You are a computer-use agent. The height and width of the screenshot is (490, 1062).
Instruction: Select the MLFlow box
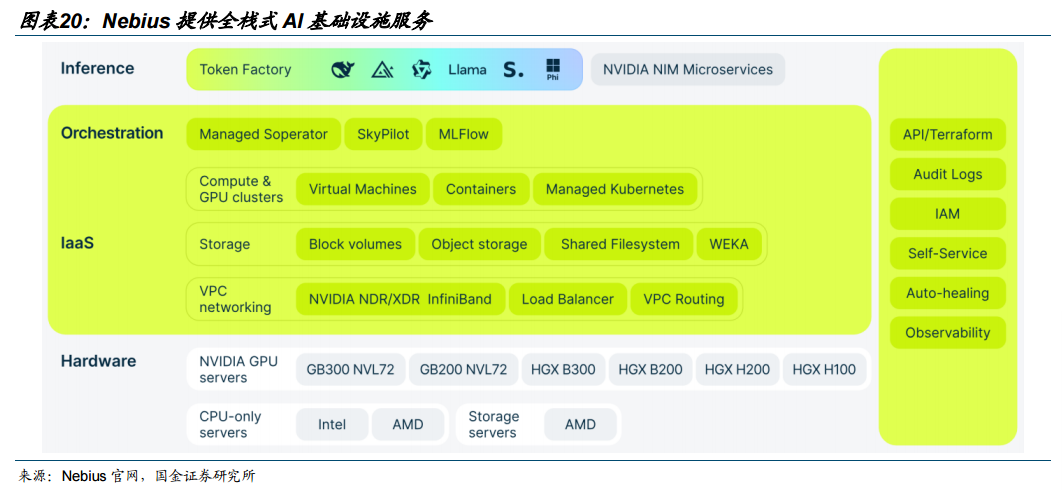[463, 134]
